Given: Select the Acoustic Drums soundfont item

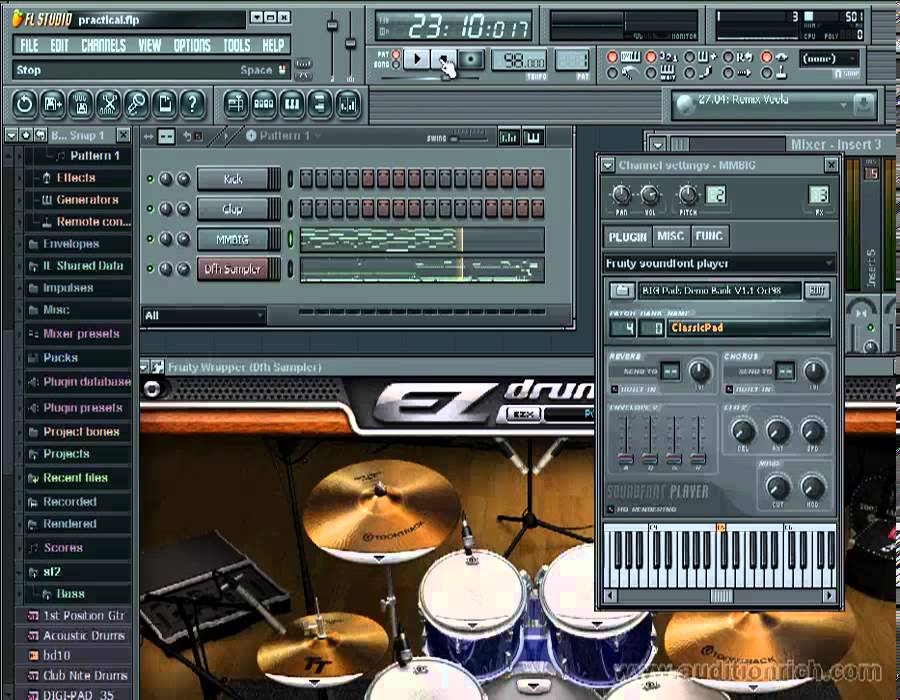Looking at the screenshot, I should point(84,635).
